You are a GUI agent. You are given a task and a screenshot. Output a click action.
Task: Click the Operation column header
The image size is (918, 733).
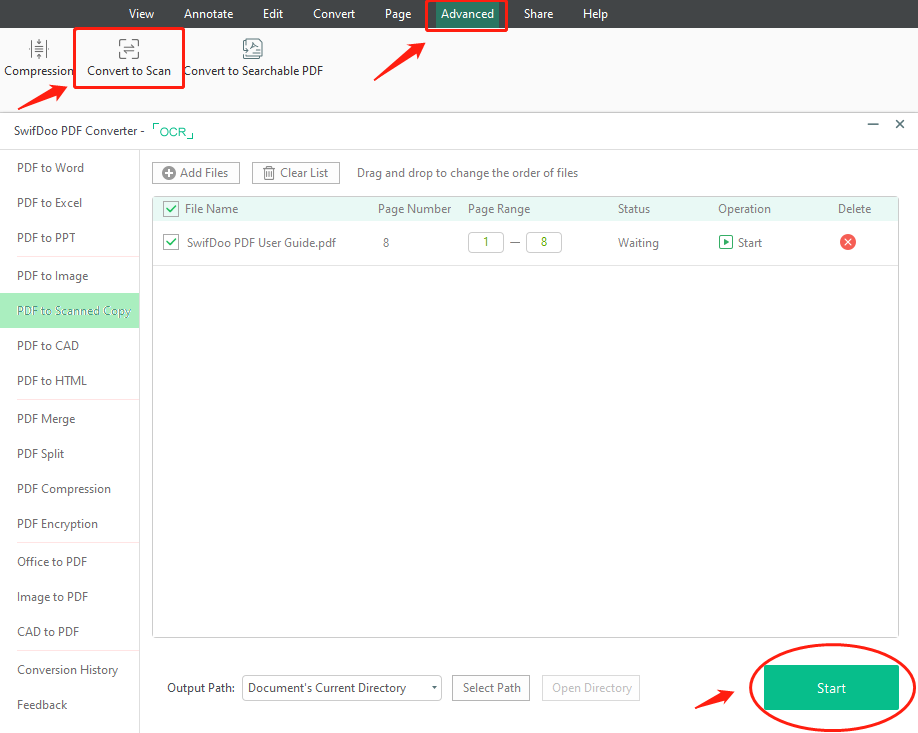pos(744,209)
